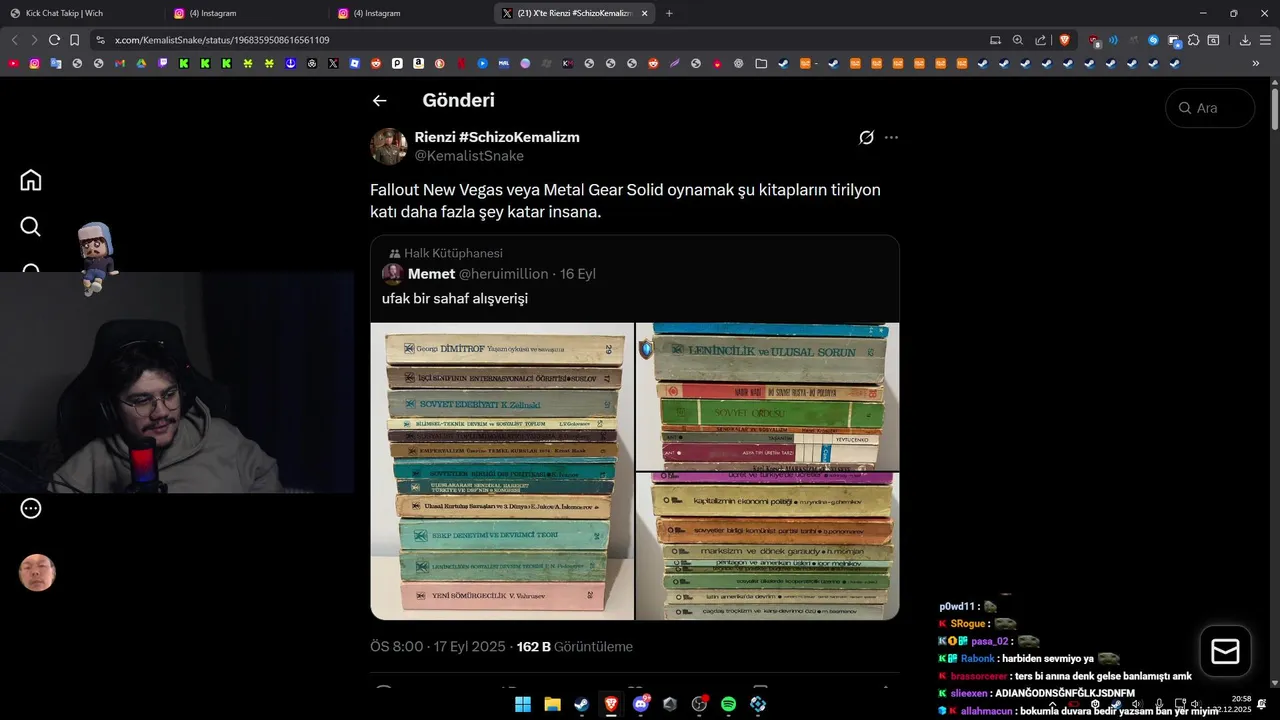Viewport: 1280px width, 720px height.
Task: Open the sidebar panel toggle icon
Action: click(x=1213, y=40)
